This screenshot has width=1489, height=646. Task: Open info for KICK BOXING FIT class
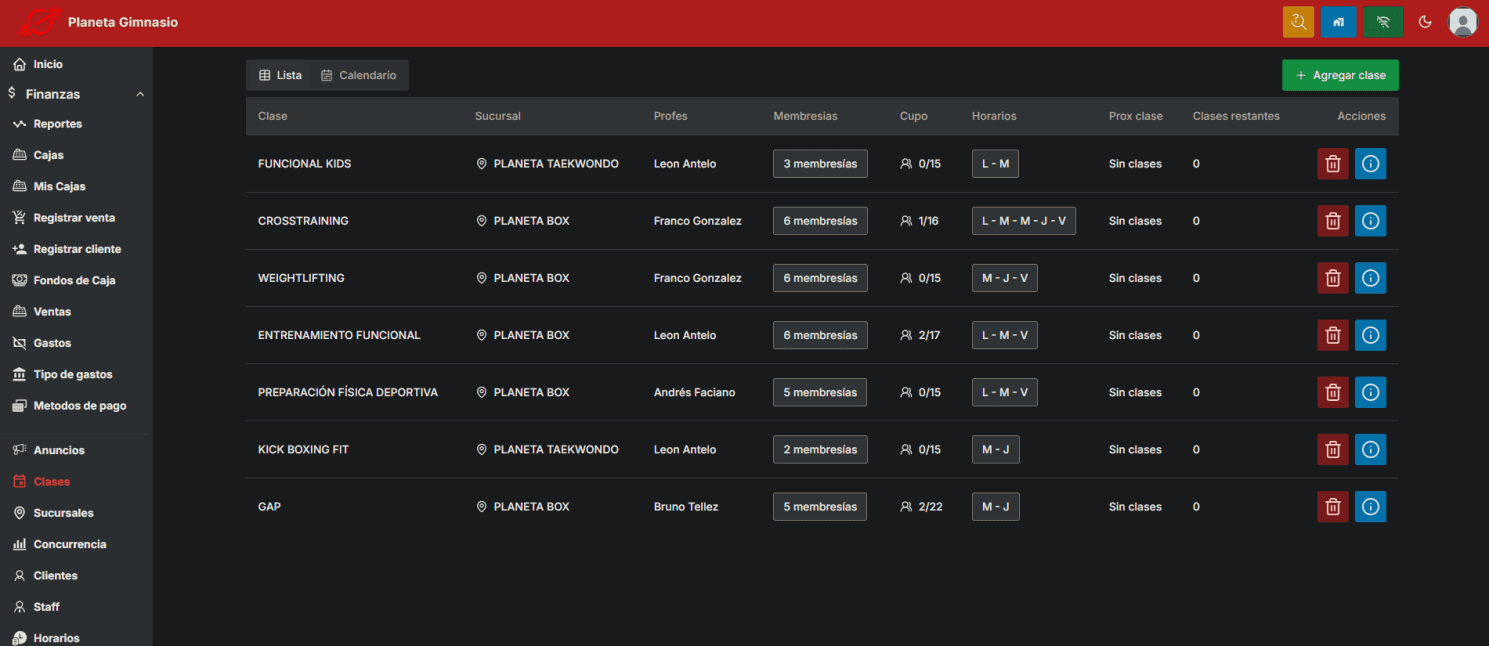tap(1370, 450)
